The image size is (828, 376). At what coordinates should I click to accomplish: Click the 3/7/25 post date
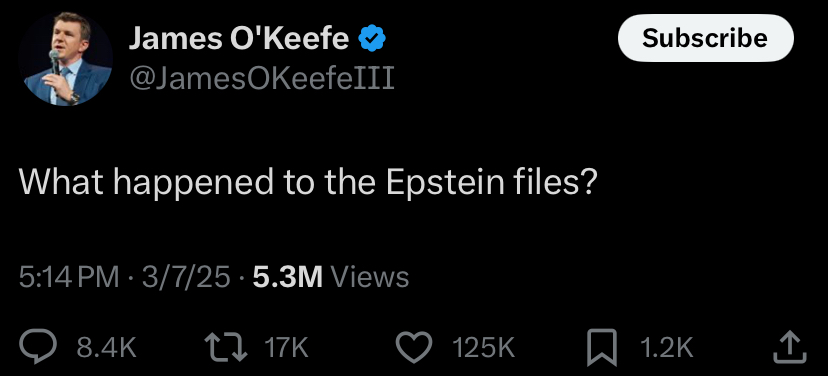(186, 277)
